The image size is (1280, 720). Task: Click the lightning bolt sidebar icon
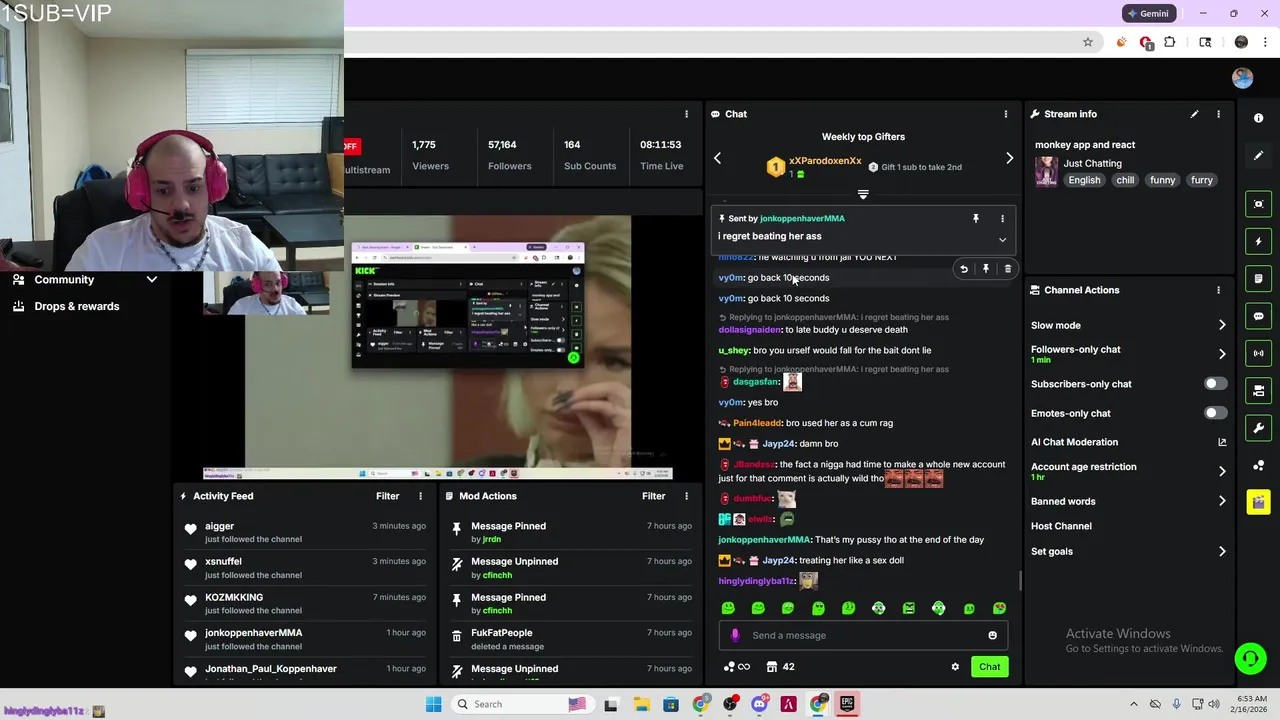point(1258,241)
